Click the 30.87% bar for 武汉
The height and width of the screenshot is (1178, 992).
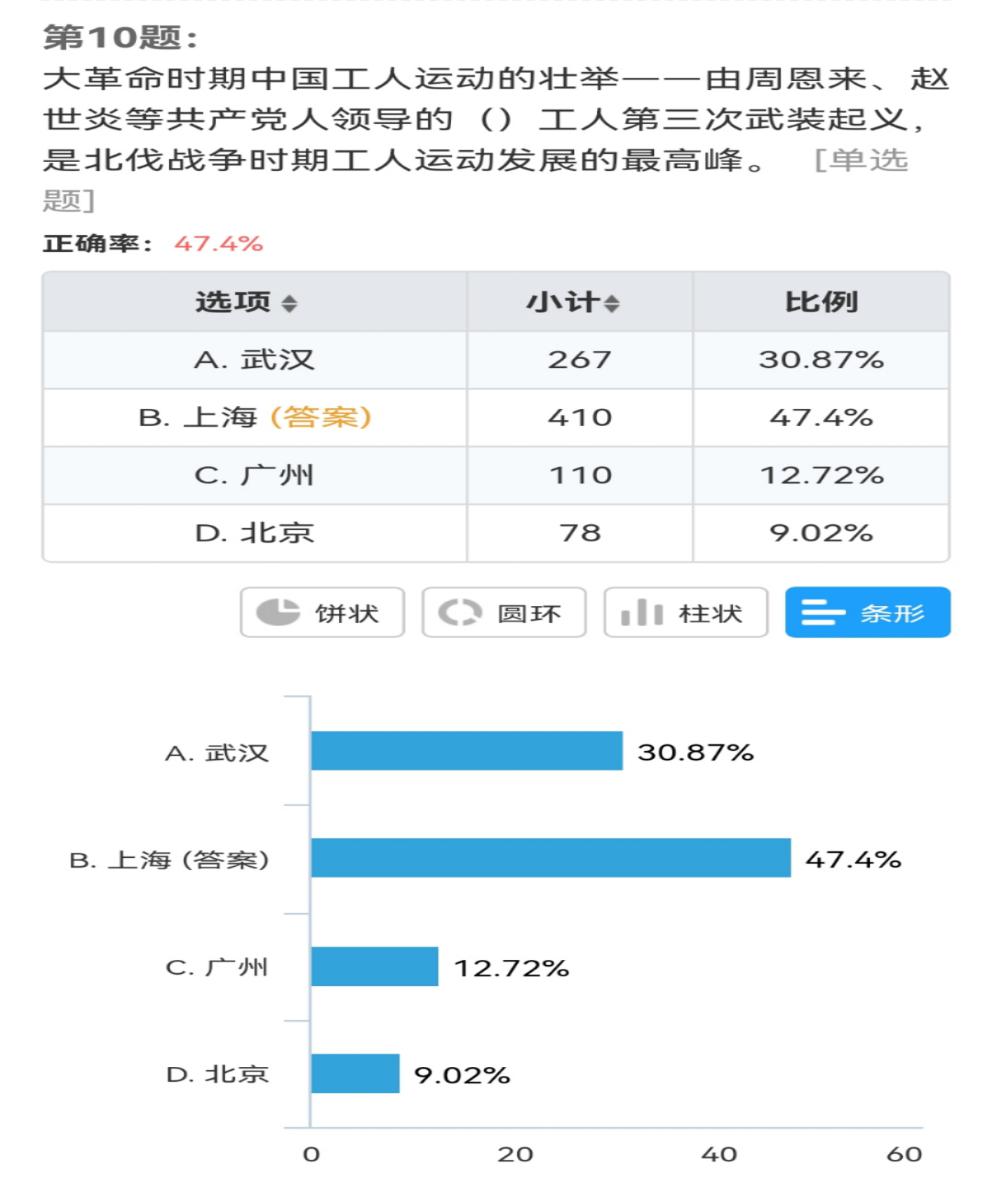tap(467, 751)
